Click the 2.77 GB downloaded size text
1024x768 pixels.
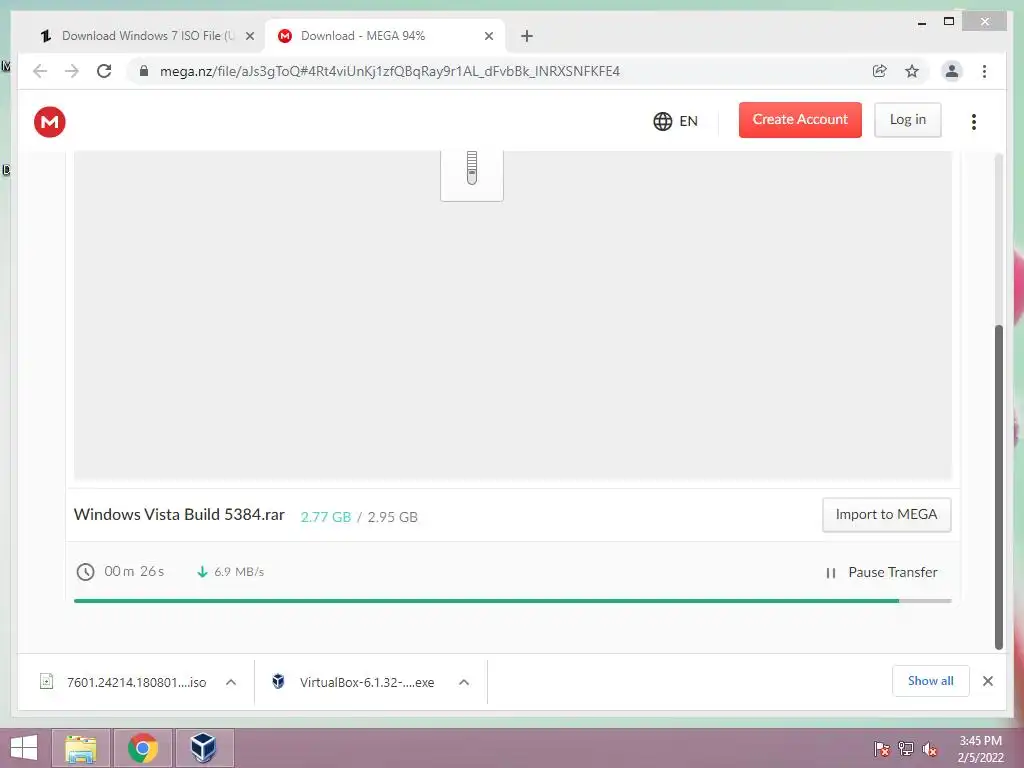tap(325, 517)
